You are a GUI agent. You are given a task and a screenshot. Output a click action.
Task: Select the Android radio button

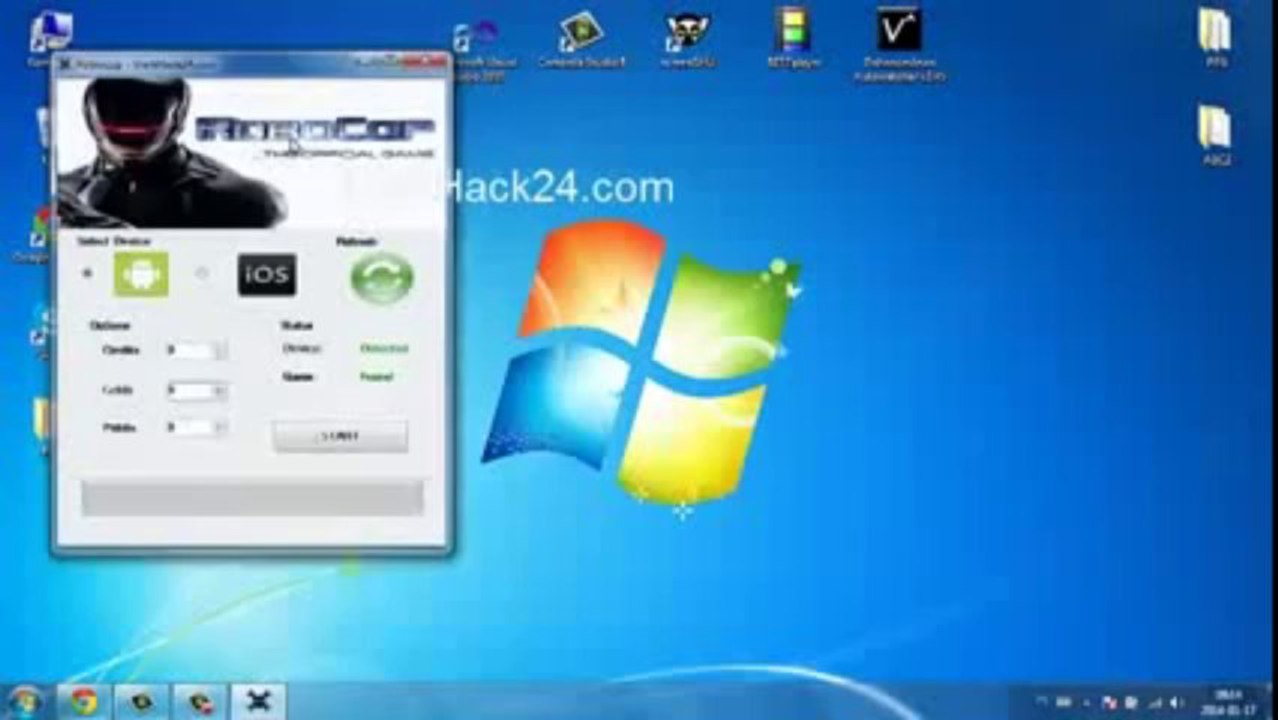88,273
